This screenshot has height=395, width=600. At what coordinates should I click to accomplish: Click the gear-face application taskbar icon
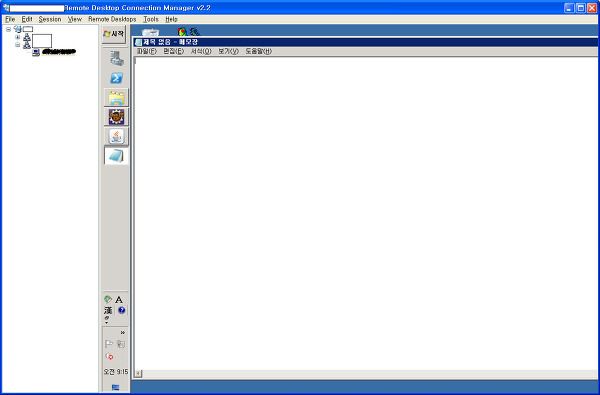coord(116,117)
